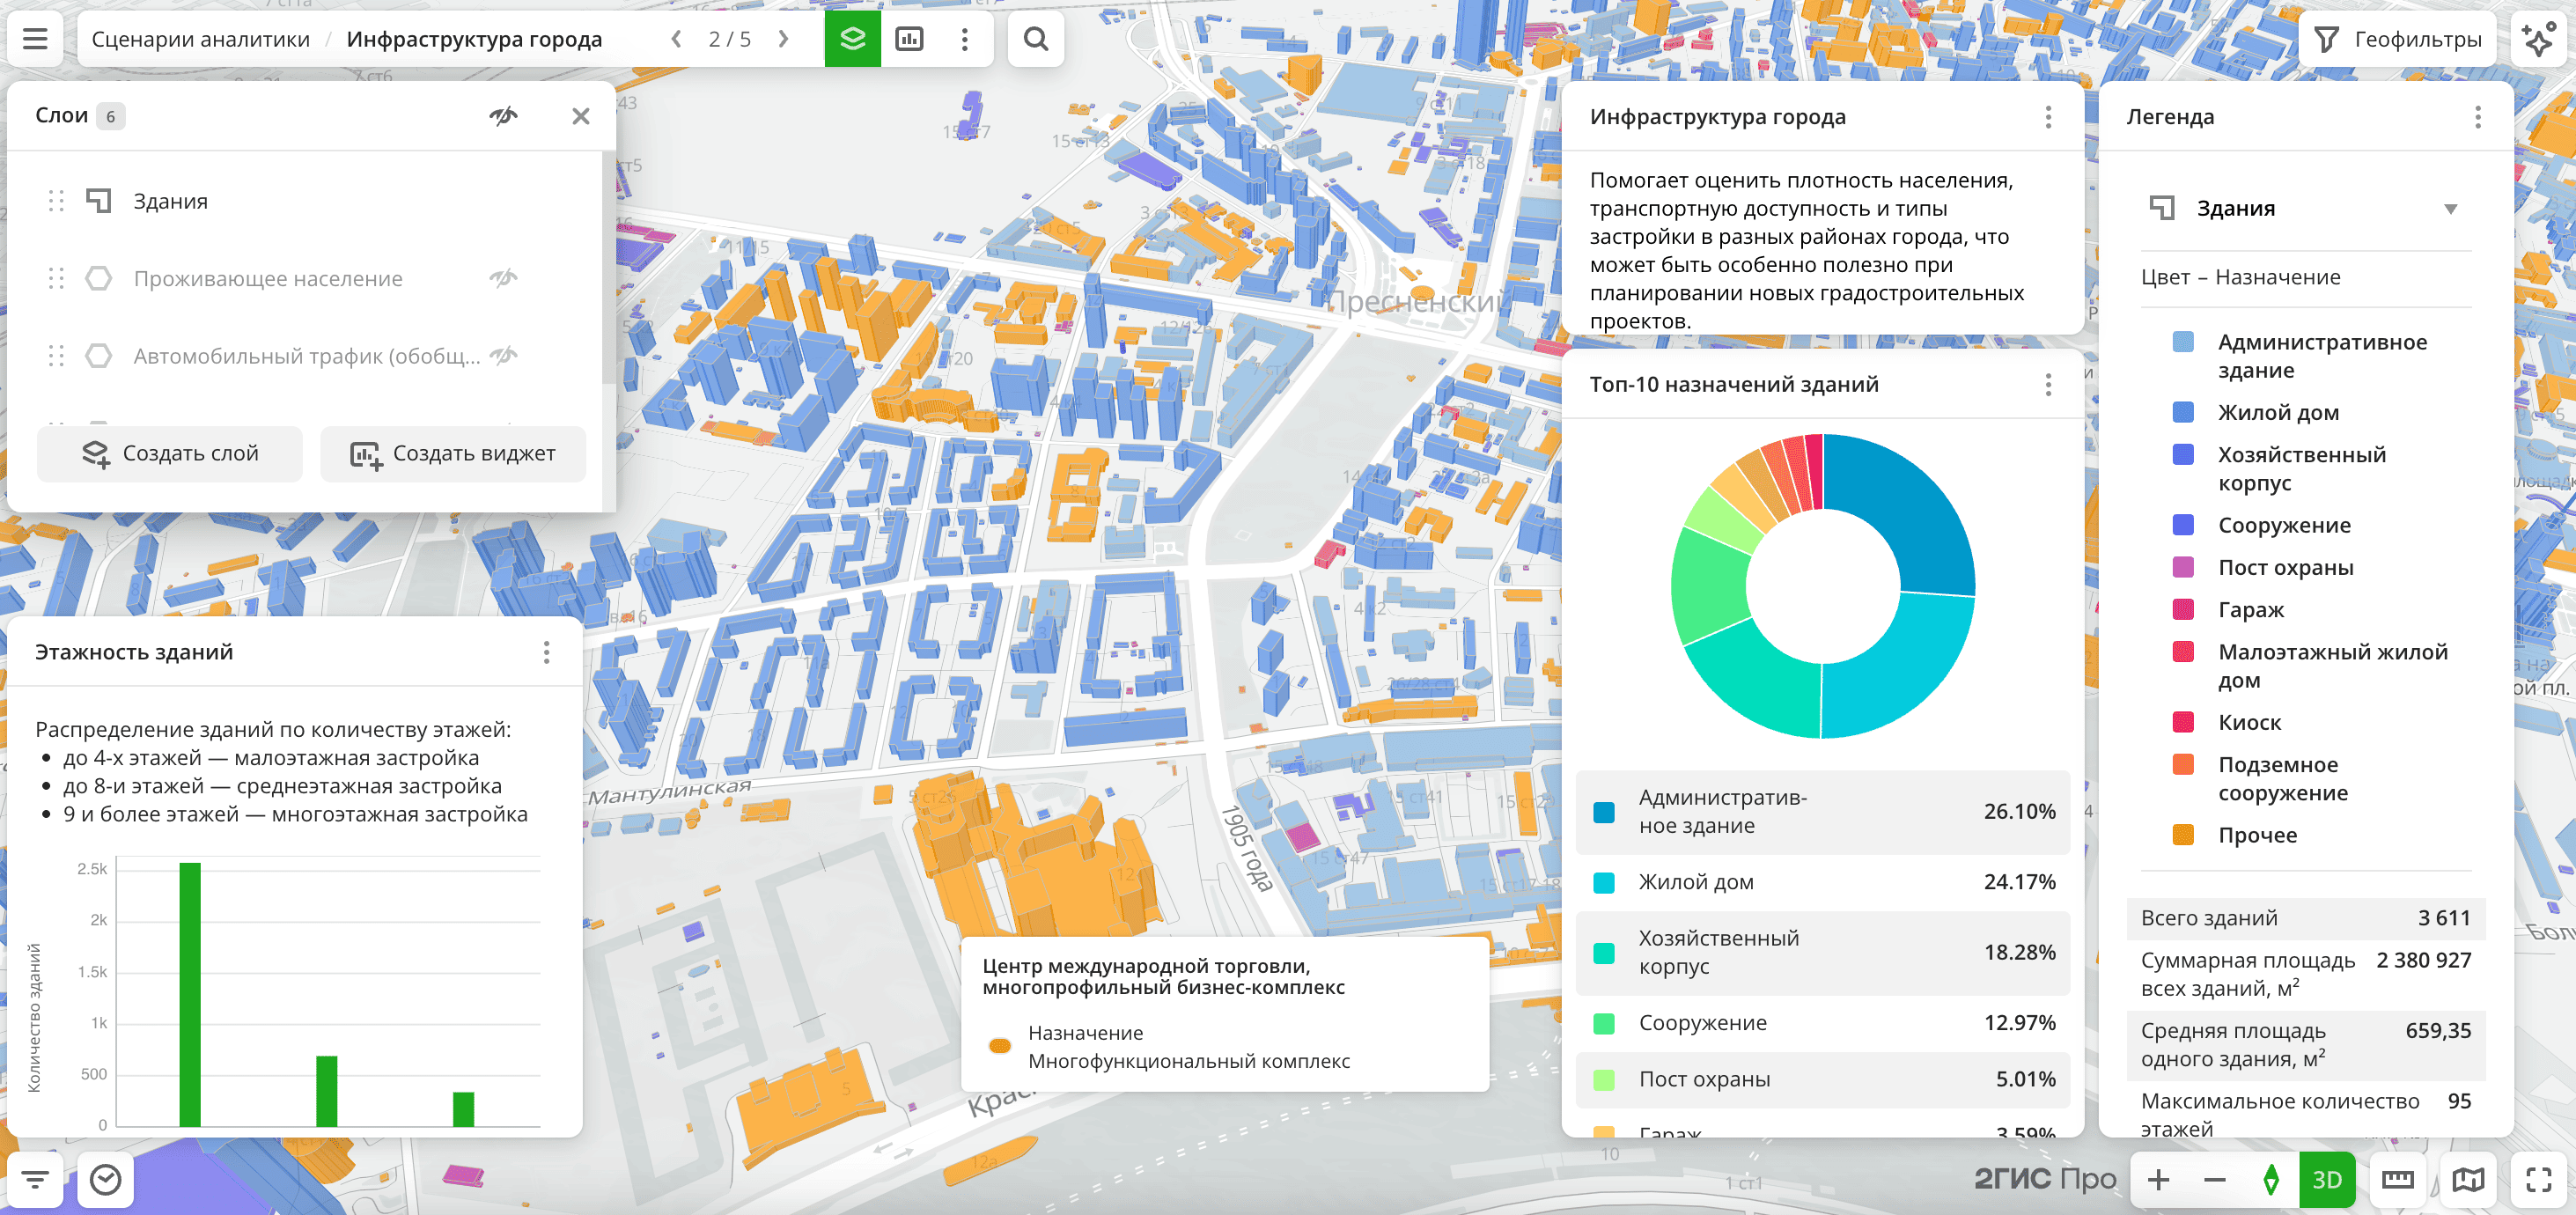Open the dashboard widgets icon
Viewport: 2576px width, 1215px height.
pos(909,39)
